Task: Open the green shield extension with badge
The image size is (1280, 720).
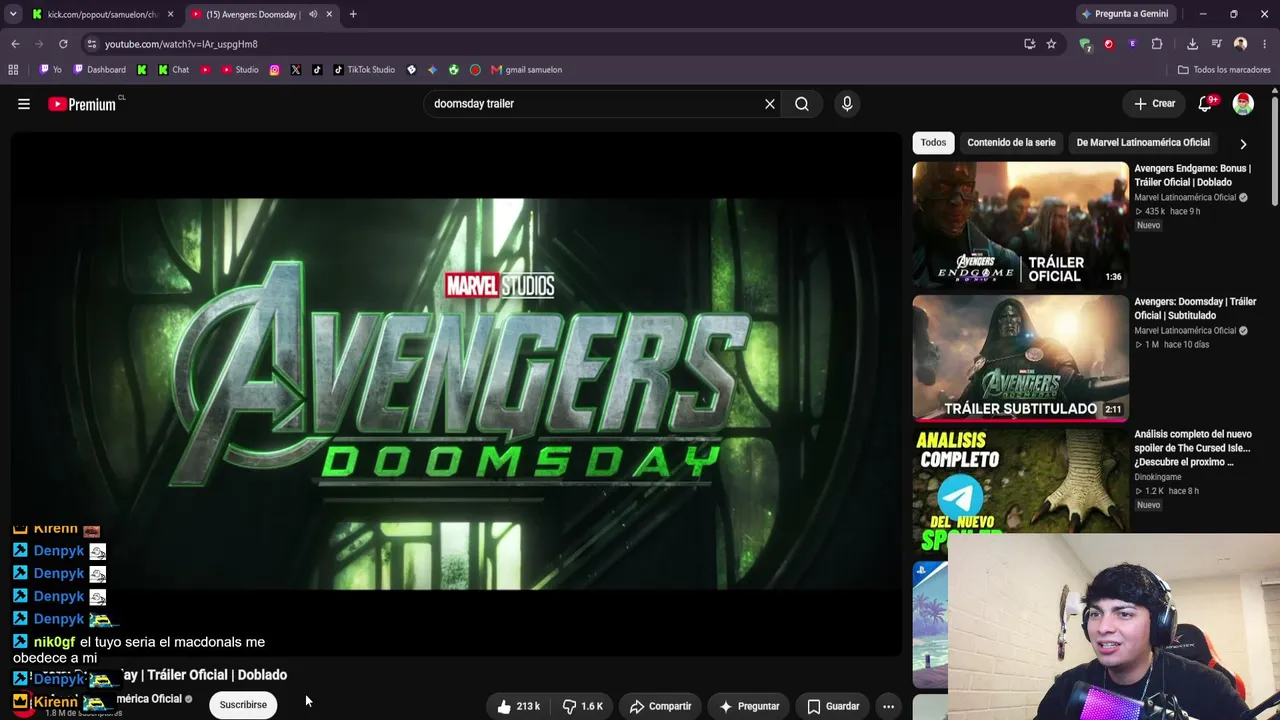Action: pyautogui.click(x=1085, y=44)
